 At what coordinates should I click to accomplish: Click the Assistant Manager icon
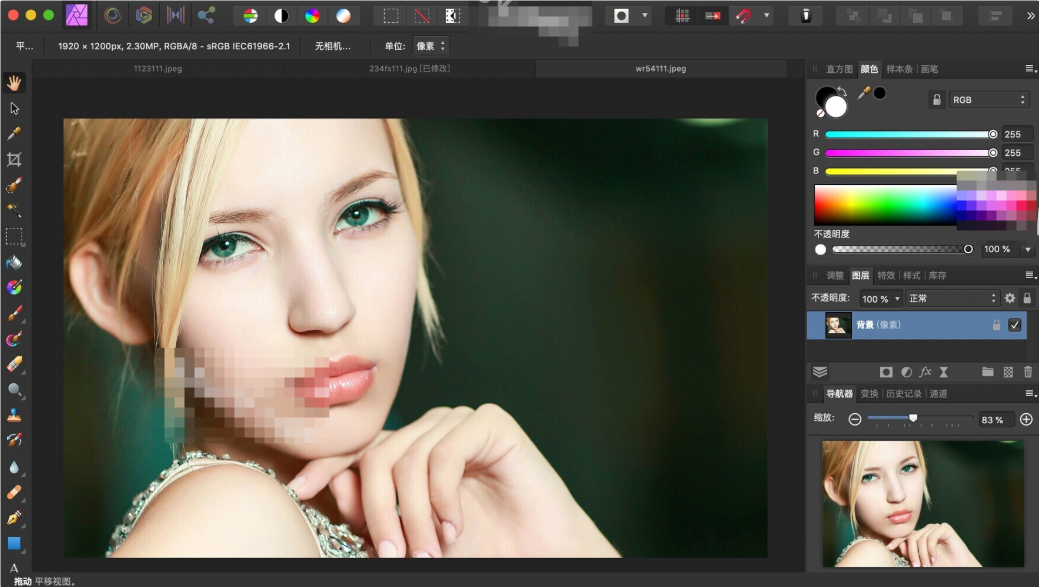click(x=806, y=16)
